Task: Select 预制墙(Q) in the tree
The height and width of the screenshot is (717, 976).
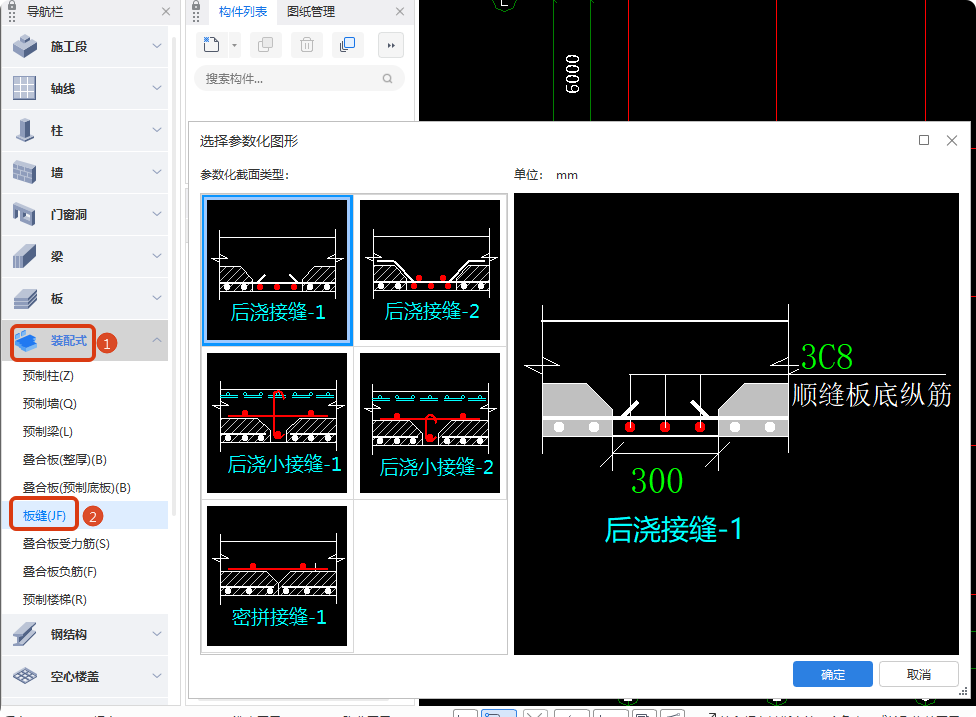Action: pyautogui.click(x=50, y=403)
